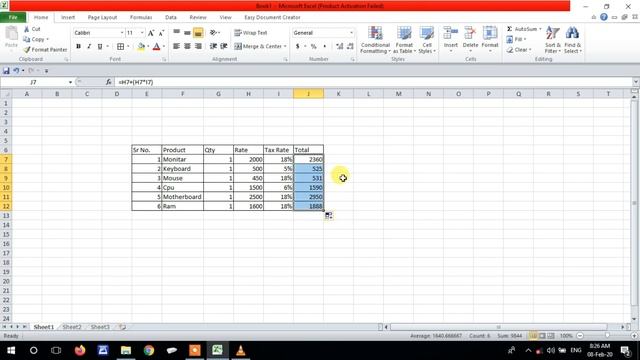Open Windows Start menu

(x=11, y=350)
